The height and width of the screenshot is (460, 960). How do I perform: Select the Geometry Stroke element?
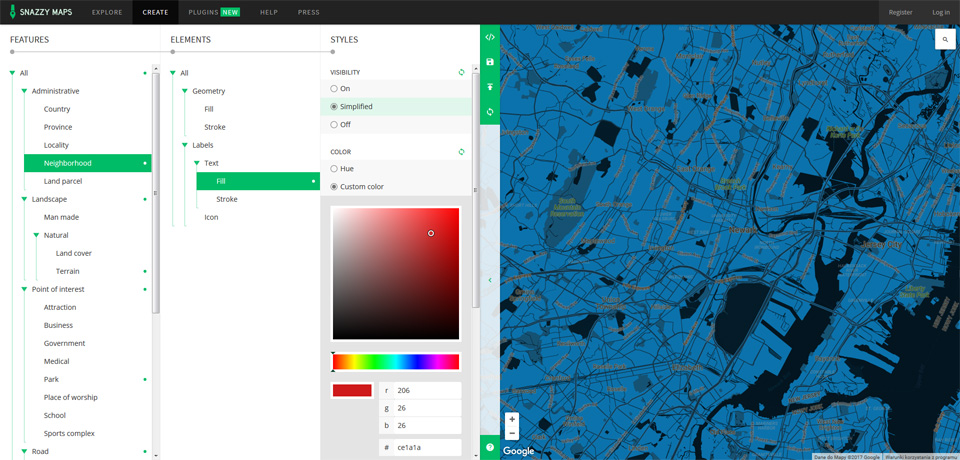(x=215, y=127)
